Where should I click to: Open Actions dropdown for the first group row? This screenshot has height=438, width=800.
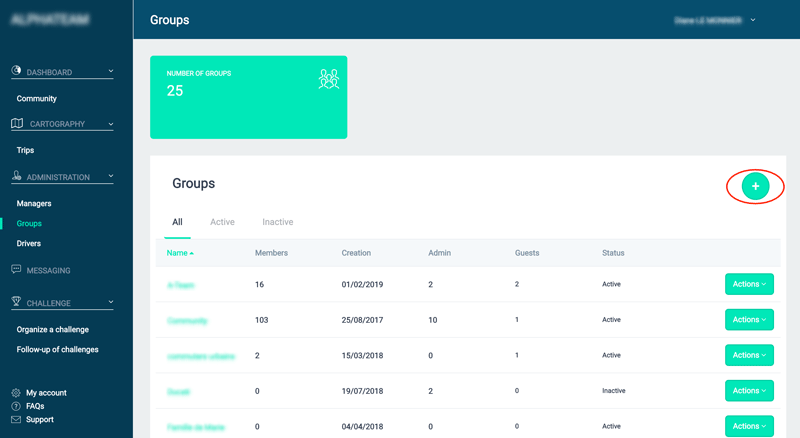tap(749, 284)
